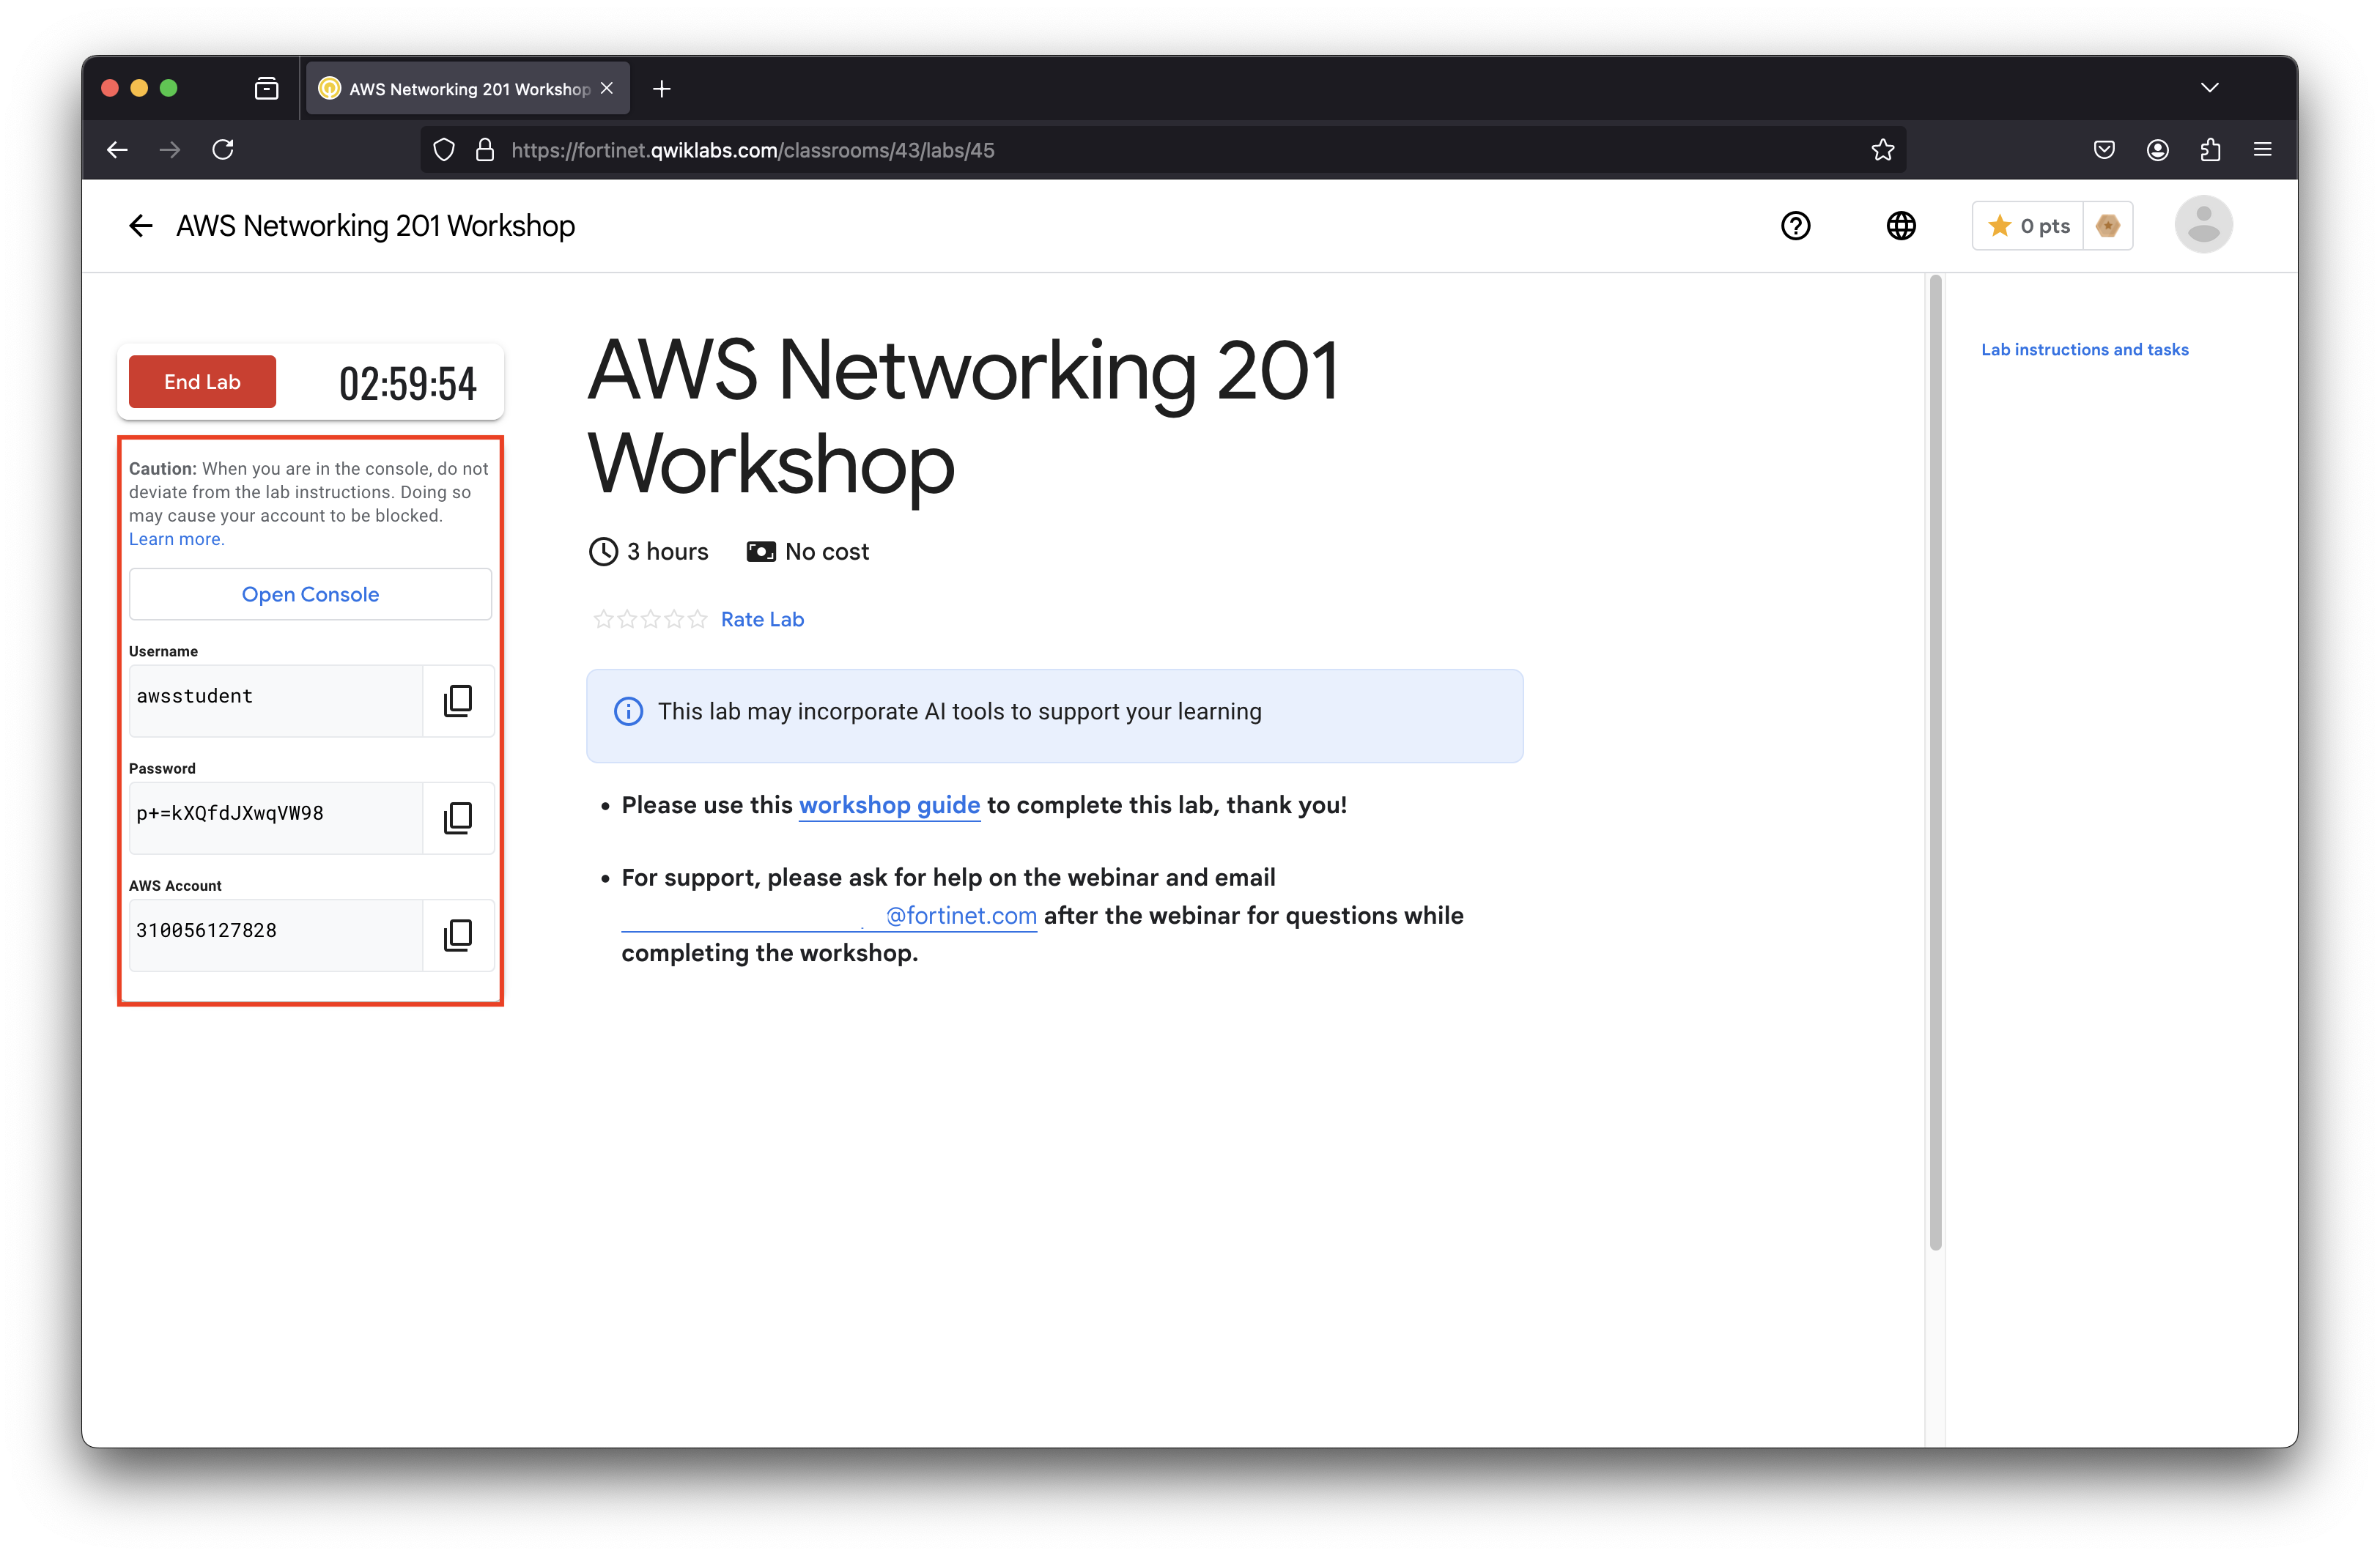Click the Password field value
The width and height of the screenshot is (2380, 1556).
click(276, 817)
